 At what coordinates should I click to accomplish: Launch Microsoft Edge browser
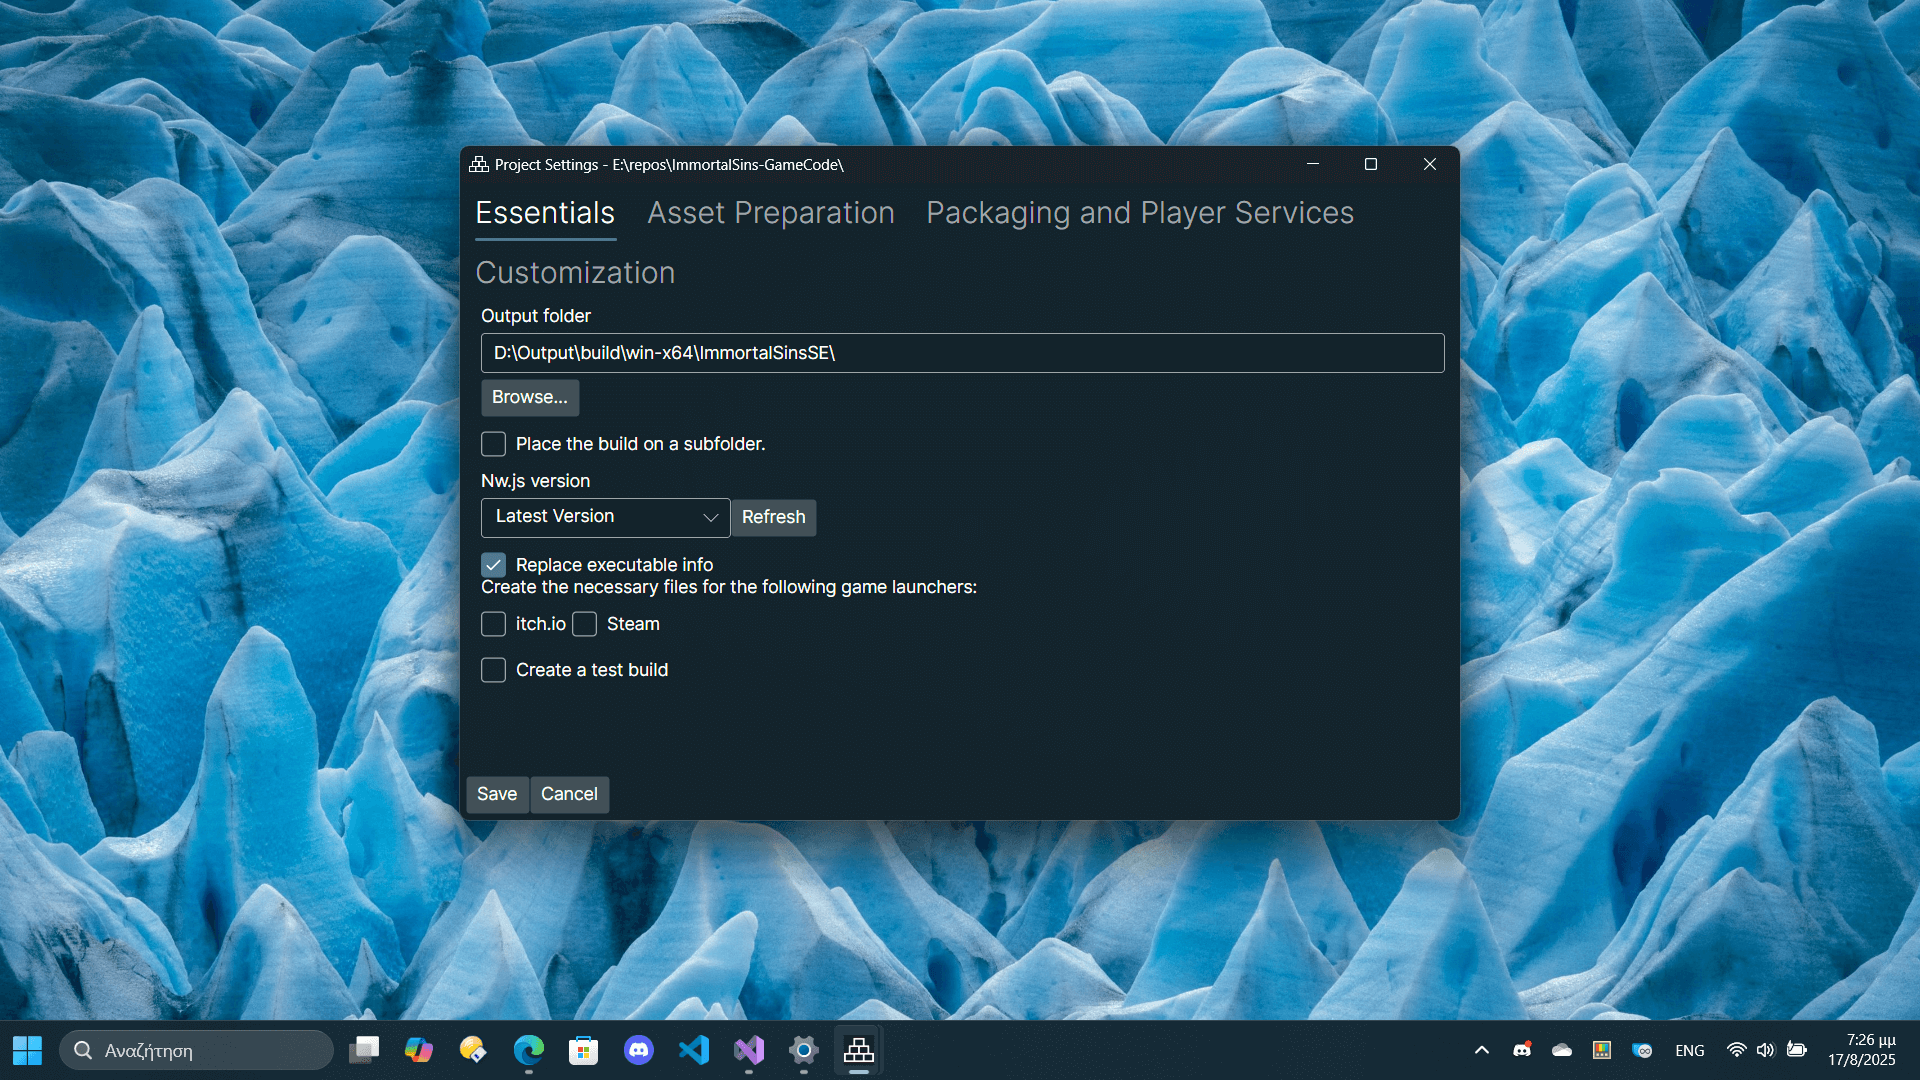529,1050
